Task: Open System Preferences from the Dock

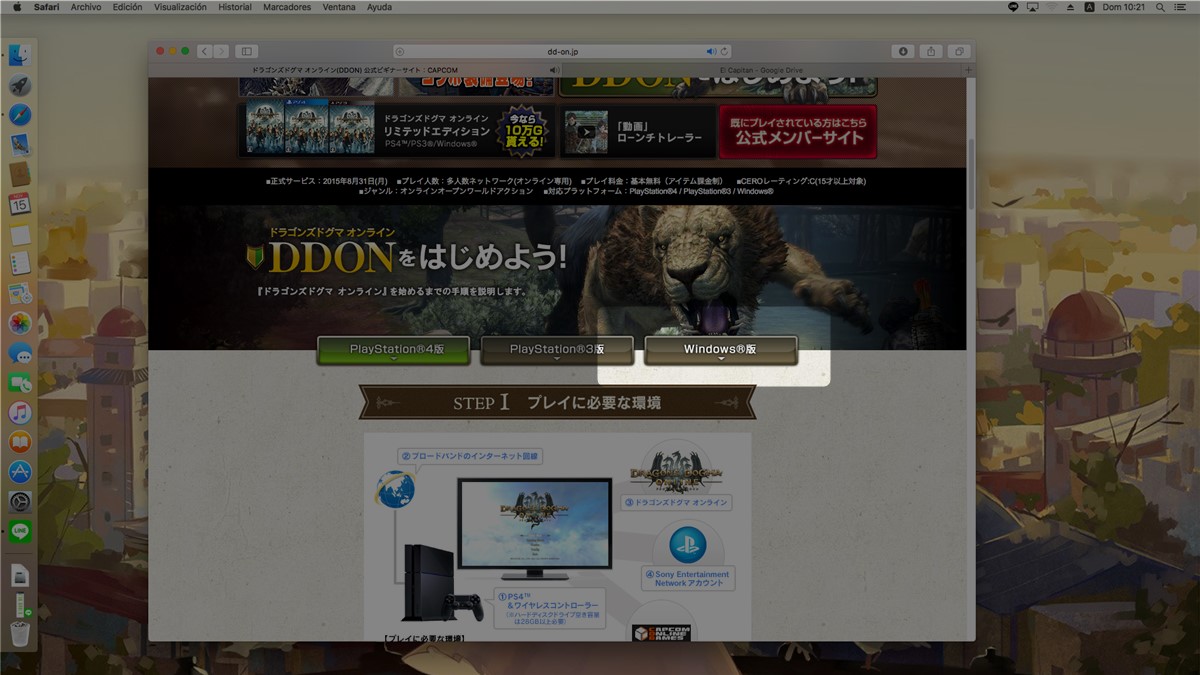Action: pyautogui.click(x=20, y=502)
